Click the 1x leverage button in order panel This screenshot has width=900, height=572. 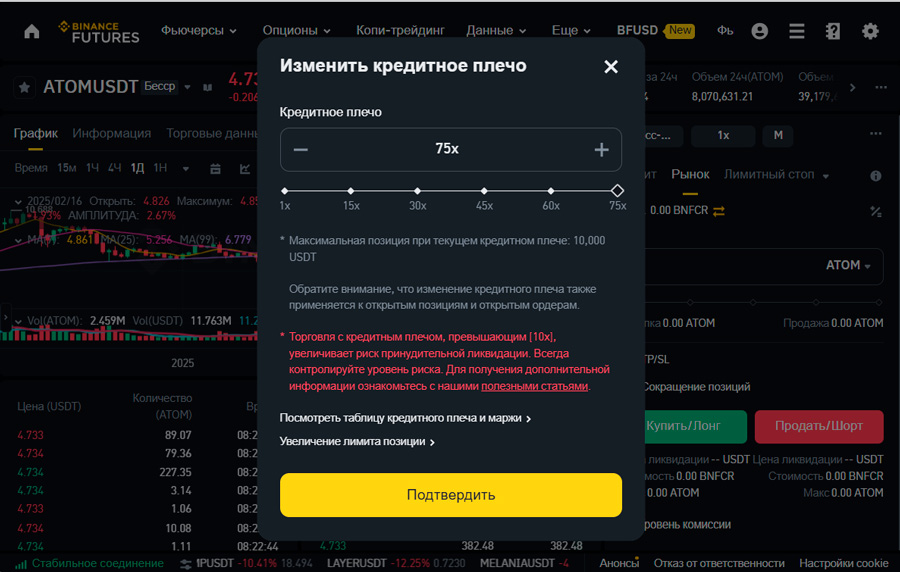(723, 136)
